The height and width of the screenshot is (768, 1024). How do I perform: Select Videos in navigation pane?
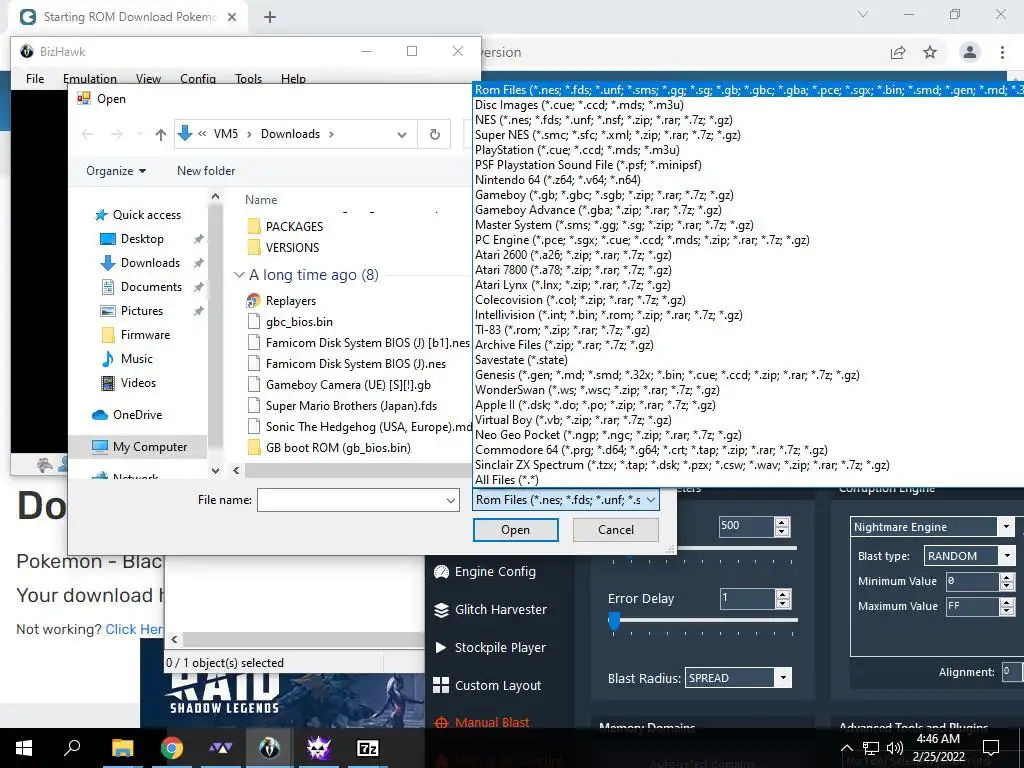(138, 383)
